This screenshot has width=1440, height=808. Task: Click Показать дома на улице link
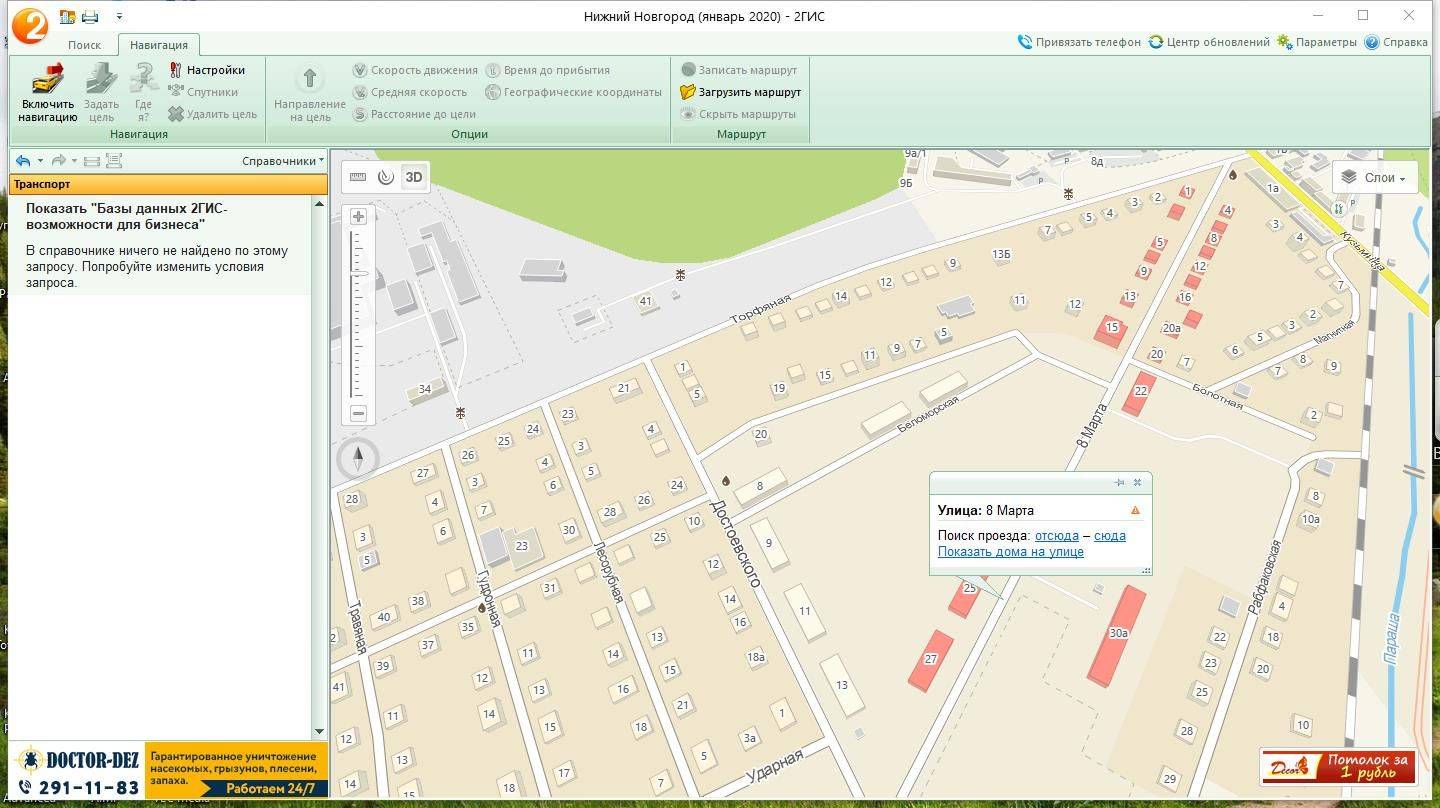click(x=1010, y=552)
